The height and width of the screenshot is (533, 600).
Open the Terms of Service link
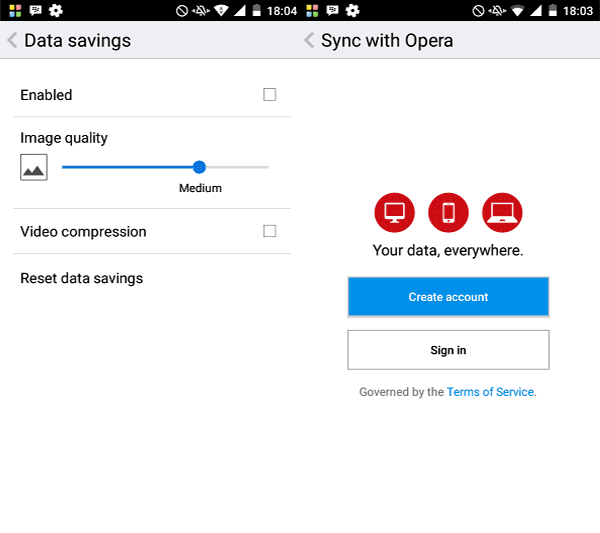[x=491, y=392]
